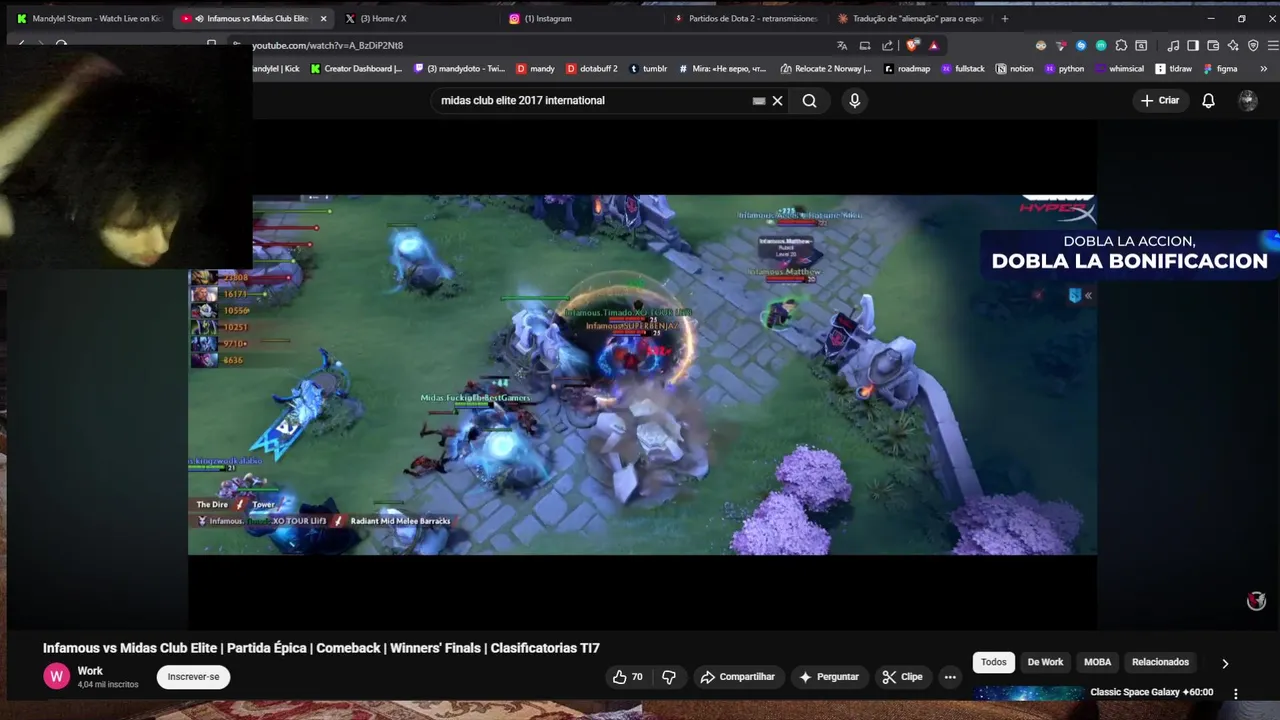The image size is (1280, 720).
Task: Click the Clipe scissors button
Action: [x=902, y=677]
